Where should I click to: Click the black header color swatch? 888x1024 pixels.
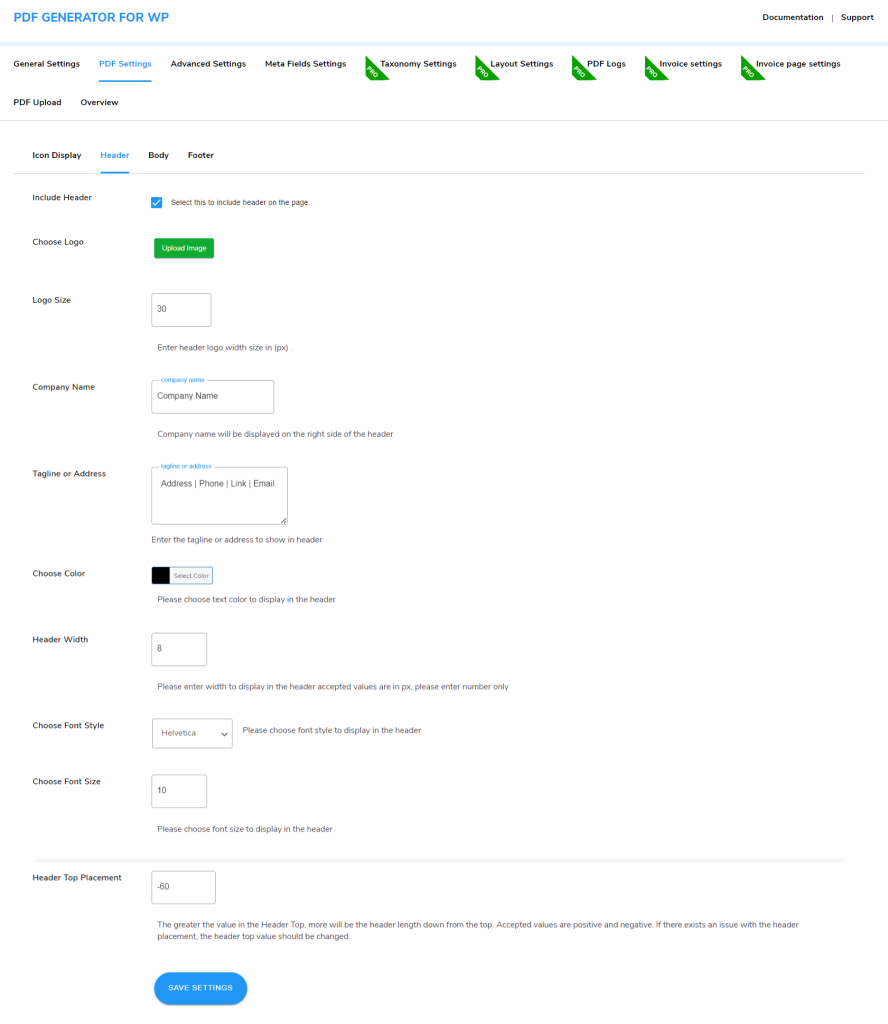pos(162,575)
